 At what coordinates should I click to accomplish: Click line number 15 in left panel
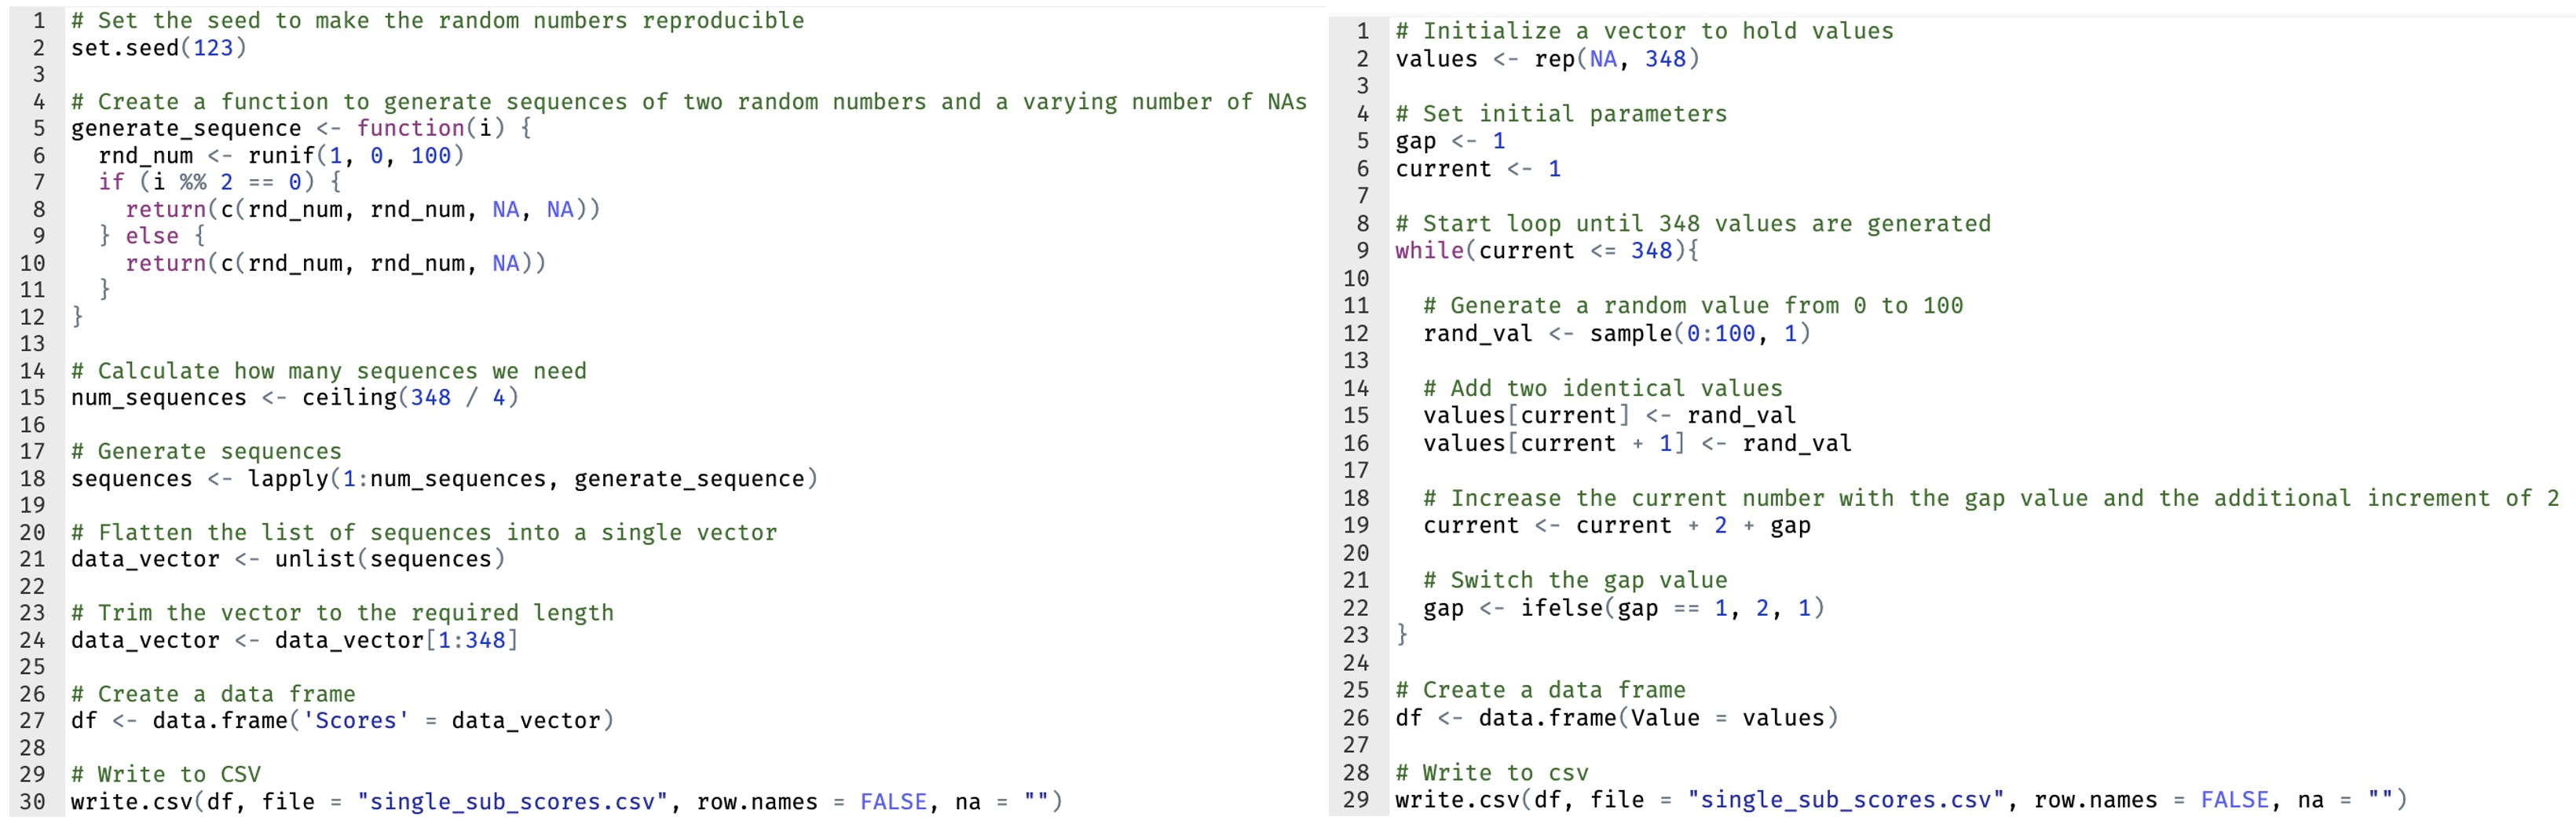(32, 397)
